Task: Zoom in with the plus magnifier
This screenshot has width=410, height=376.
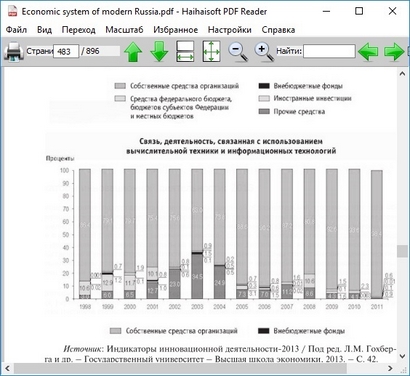Action: click(x=264, y=52)
